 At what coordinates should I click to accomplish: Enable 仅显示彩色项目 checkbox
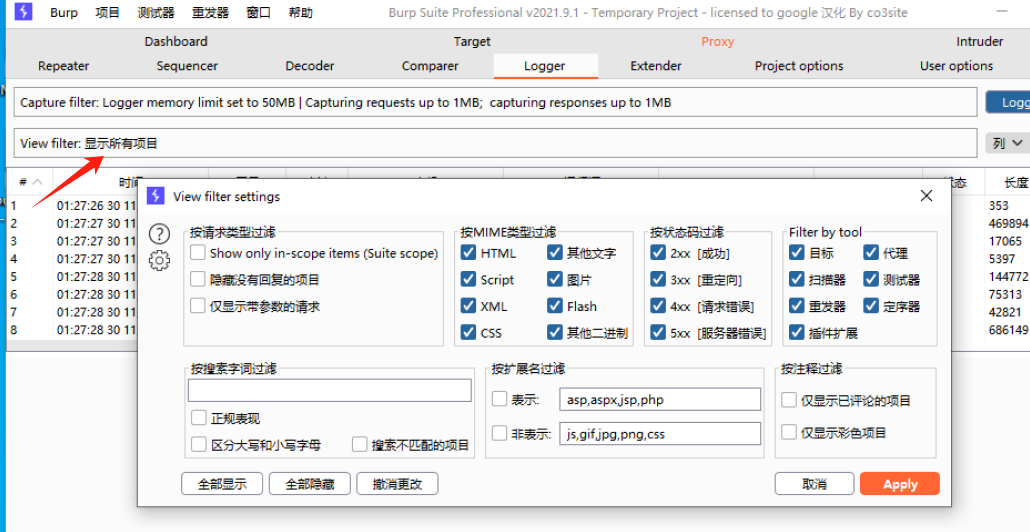click(789, 432)
